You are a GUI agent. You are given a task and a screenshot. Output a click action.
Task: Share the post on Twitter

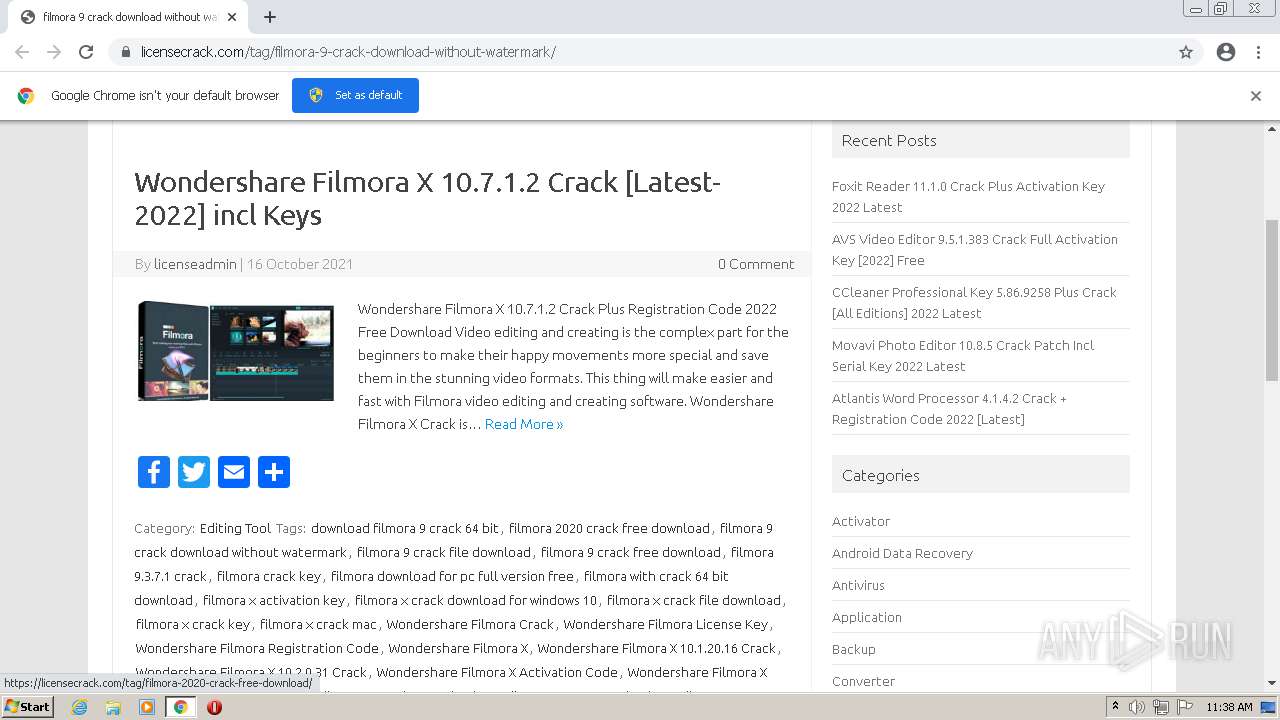[194, 472]
